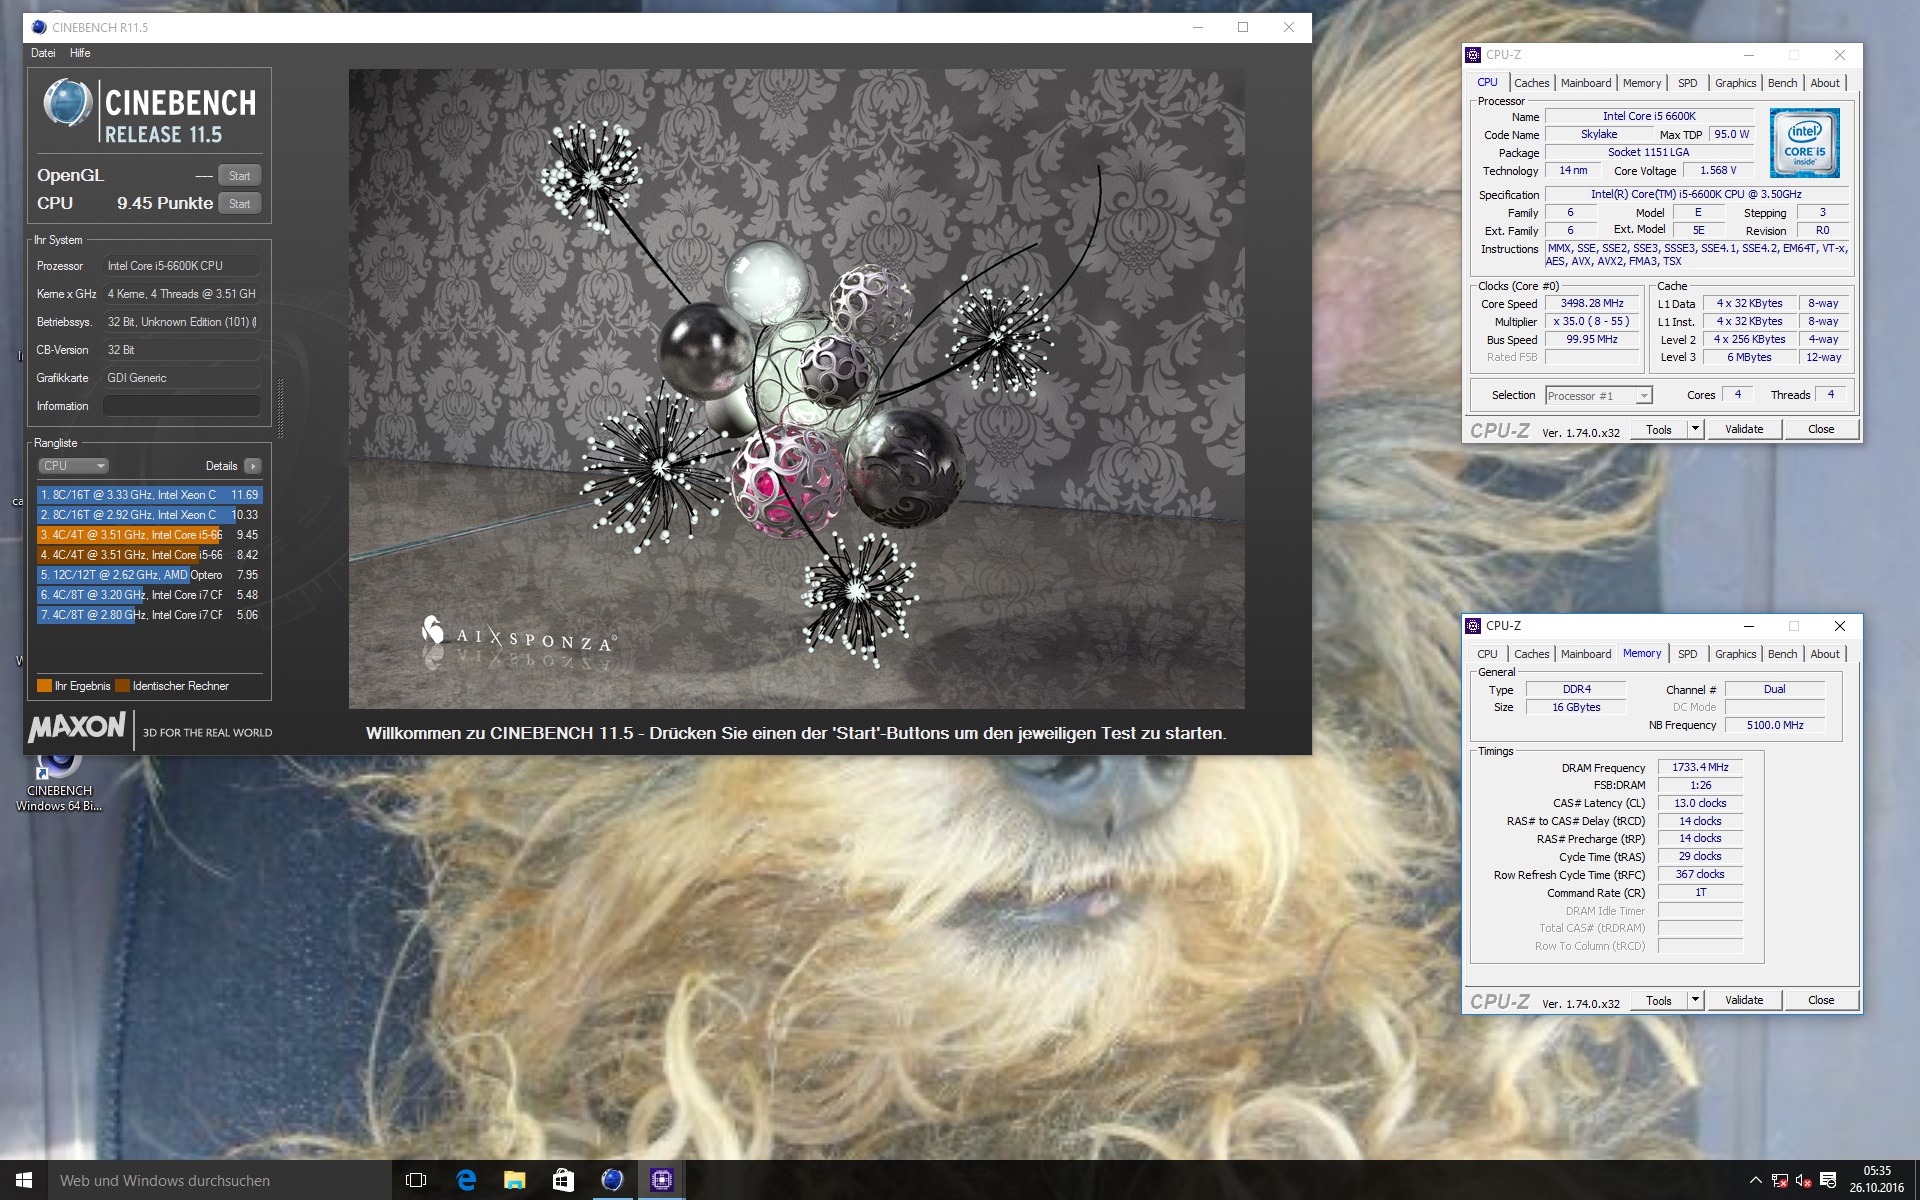Open Mainboard tab in lower CPU-Z window

click(x=1586, y=654)
